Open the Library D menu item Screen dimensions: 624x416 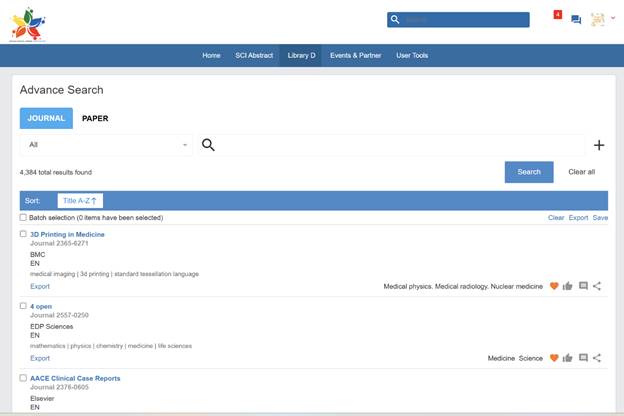pyautogui.click(x=300, y=55)
